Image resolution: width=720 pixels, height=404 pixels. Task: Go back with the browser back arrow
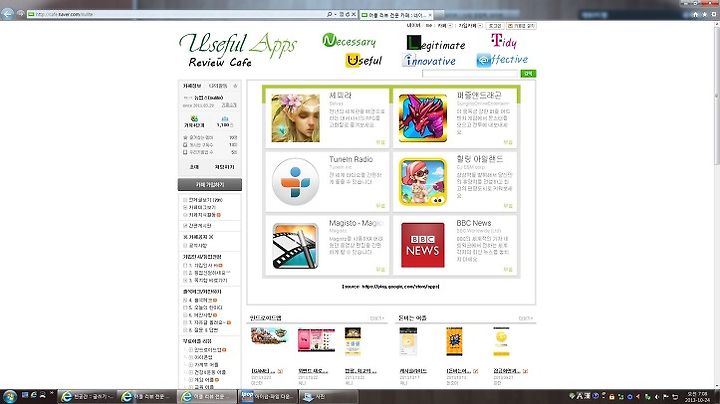[x=7, y=14]
